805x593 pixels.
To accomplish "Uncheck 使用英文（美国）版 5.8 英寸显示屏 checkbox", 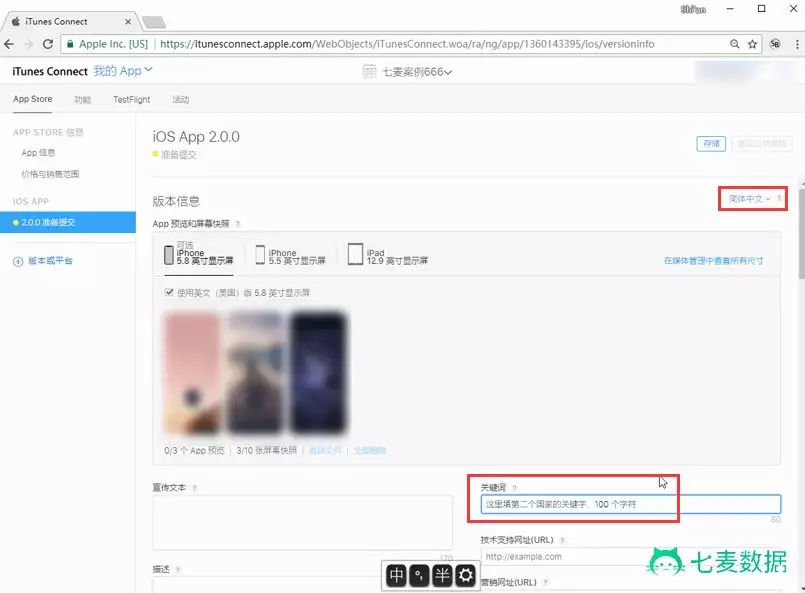I will 169,293.
